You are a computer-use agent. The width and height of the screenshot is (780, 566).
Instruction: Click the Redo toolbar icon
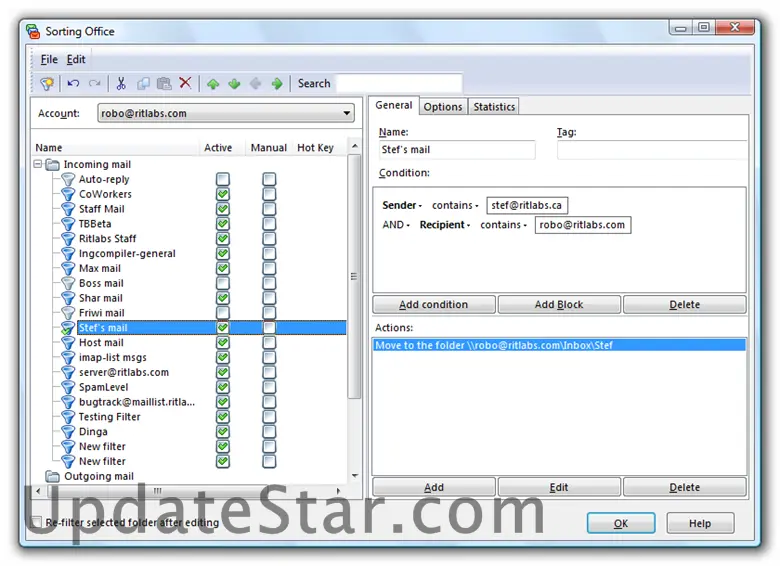point(95,83)
